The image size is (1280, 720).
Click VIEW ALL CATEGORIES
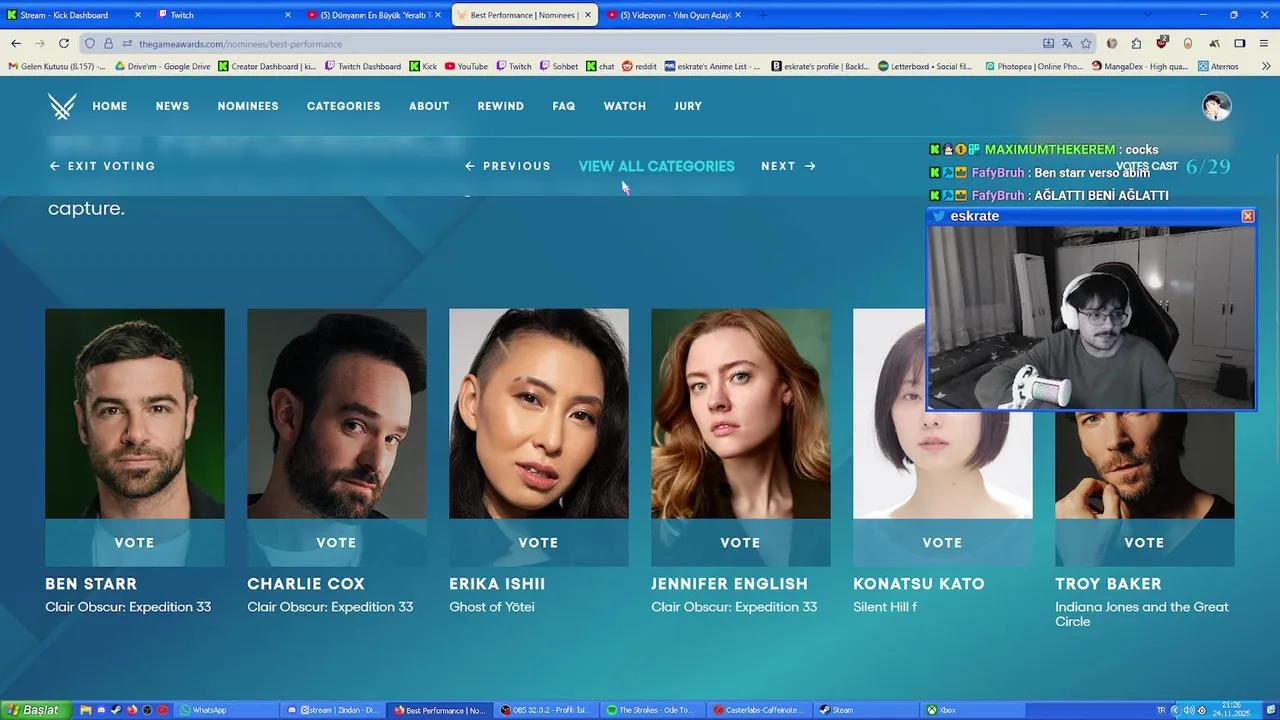(656, 166)
